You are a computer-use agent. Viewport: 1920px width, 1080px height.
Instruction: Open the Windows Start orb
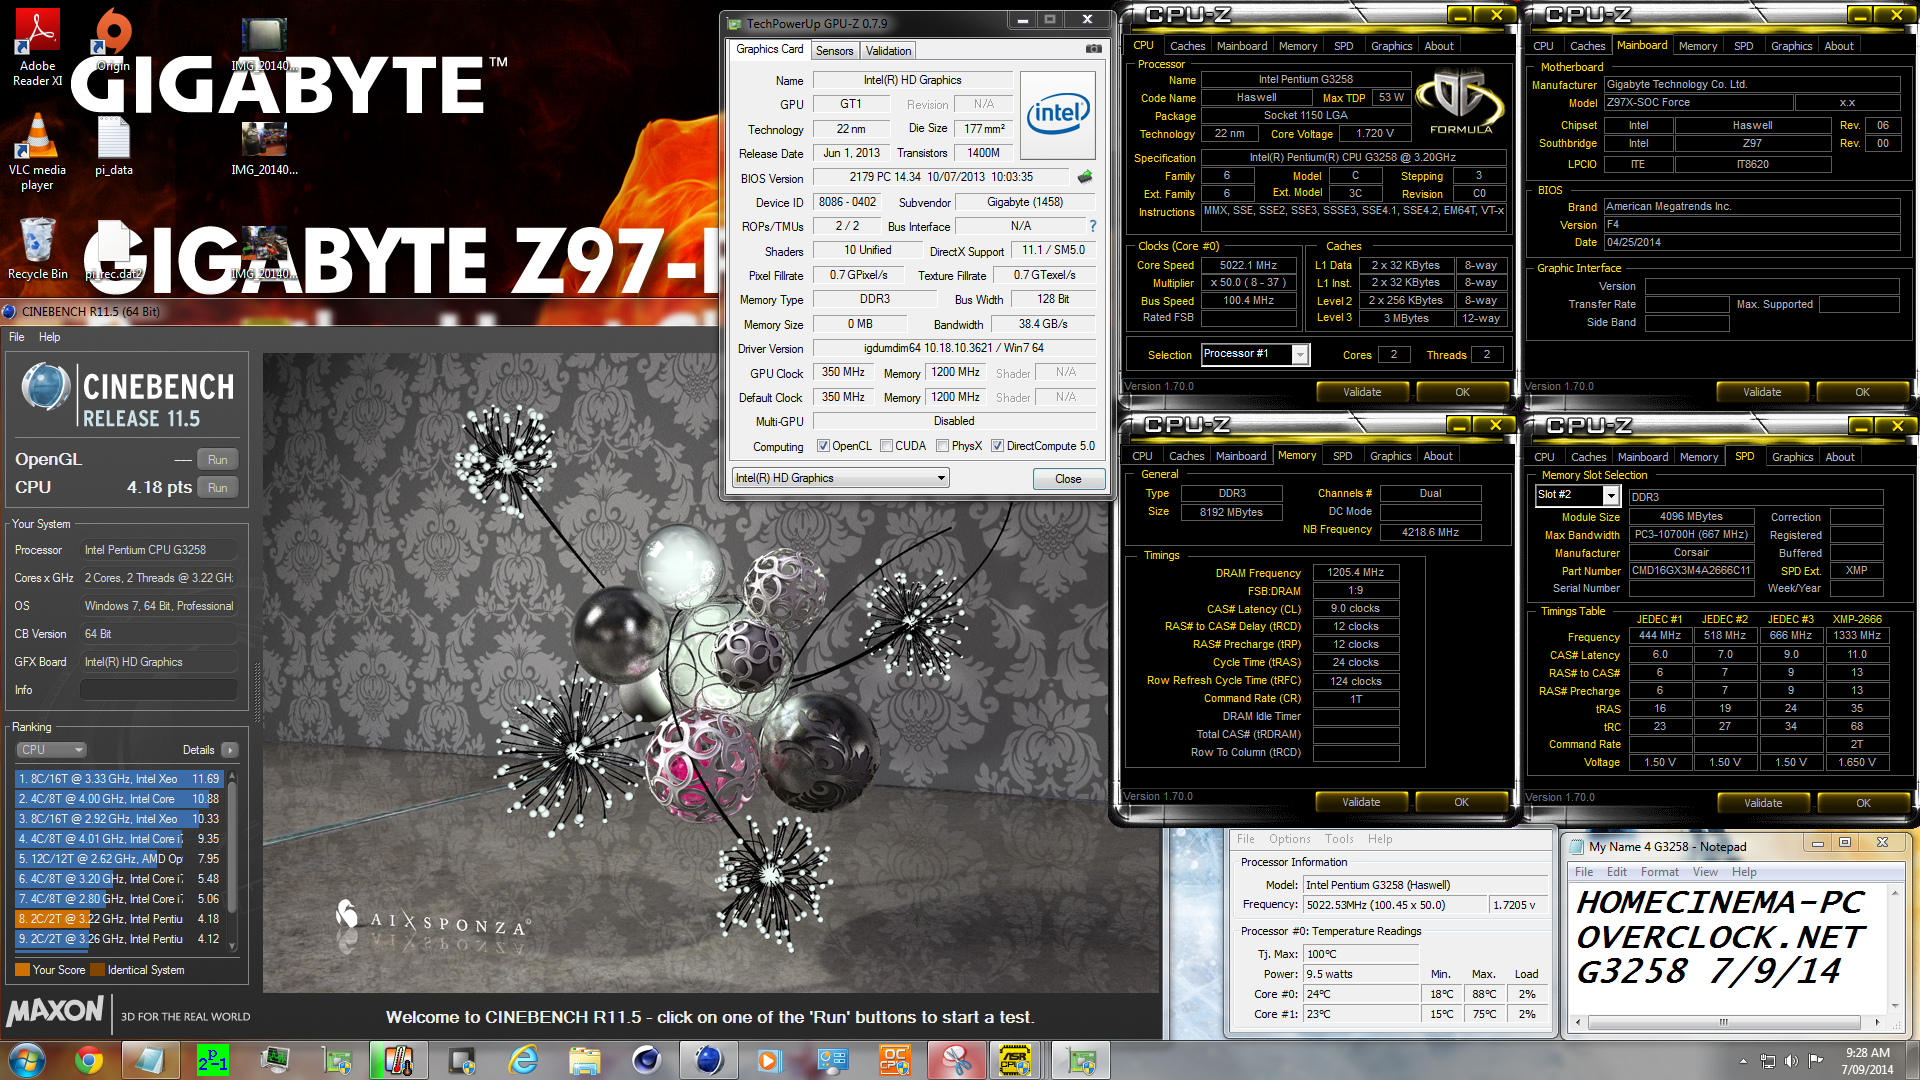click(x=27, y=1060)
